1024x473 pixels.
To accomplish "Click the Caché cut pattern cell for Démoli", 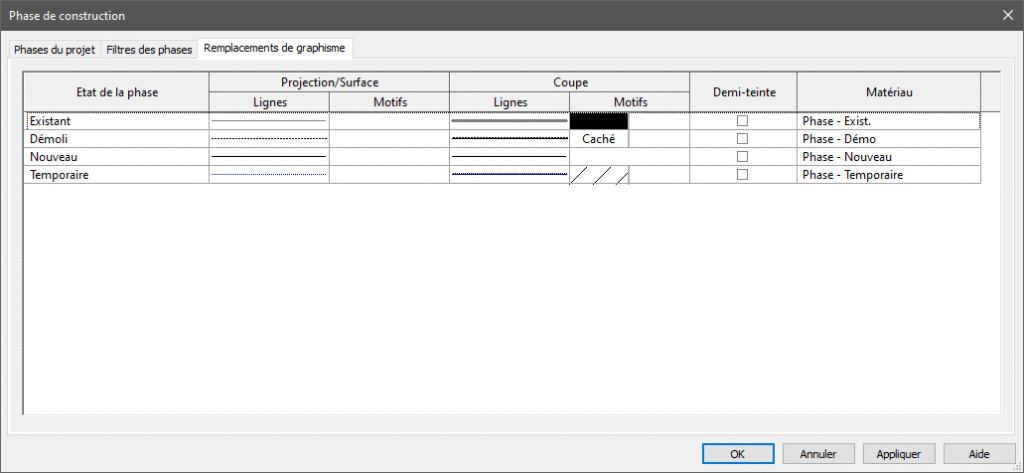I will (x=599, y=140).
